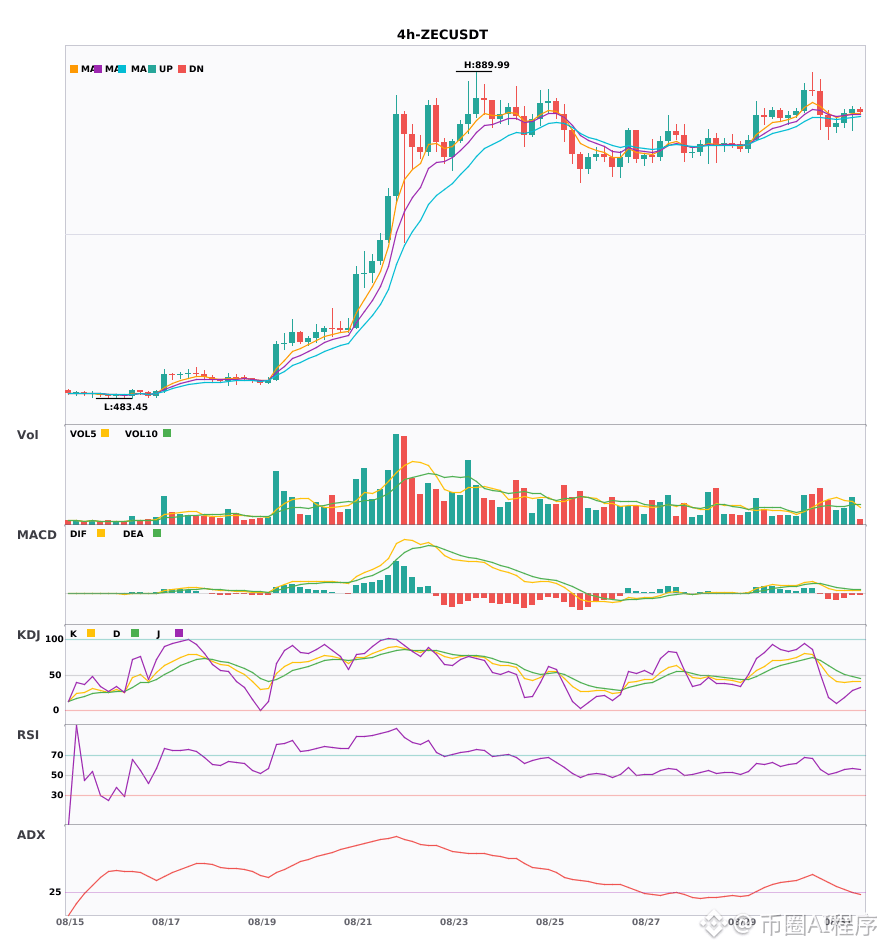Image resolution: width=885 pixels, height=950 pixels.
Task: Select the red DN legend swatch
Action: click(182, 69)
